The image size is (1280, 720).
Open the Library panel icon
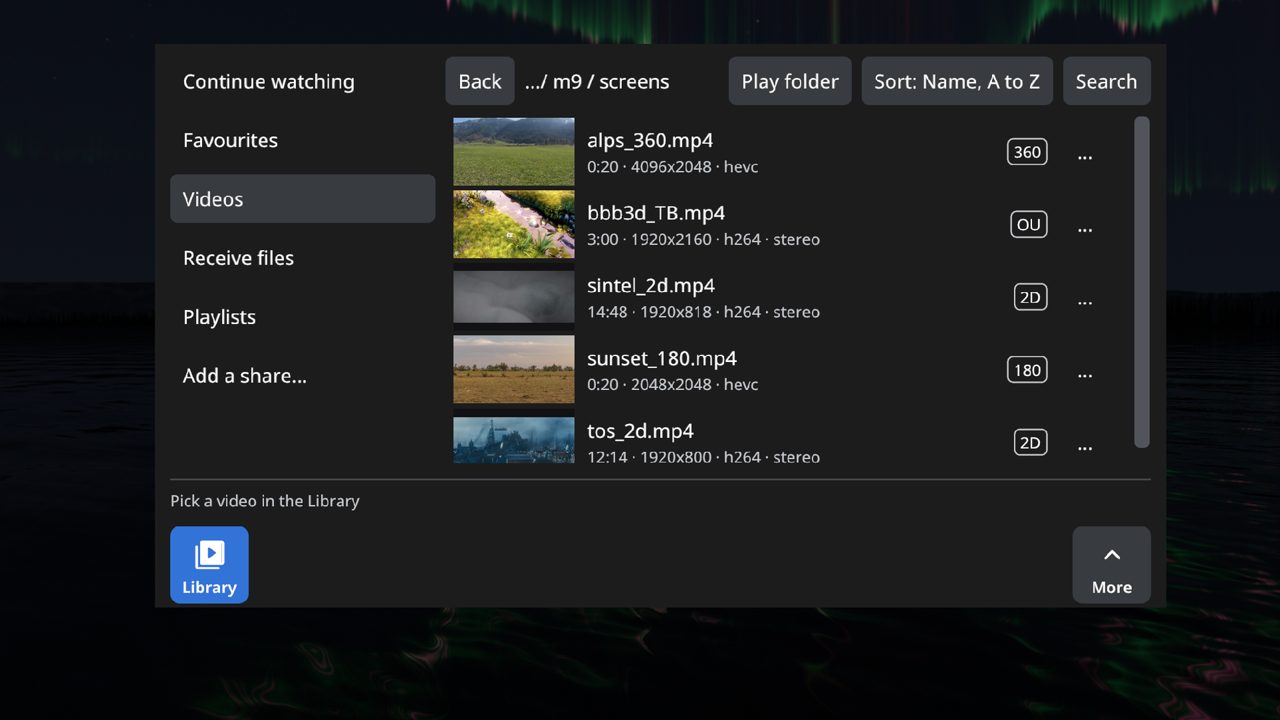209,565
